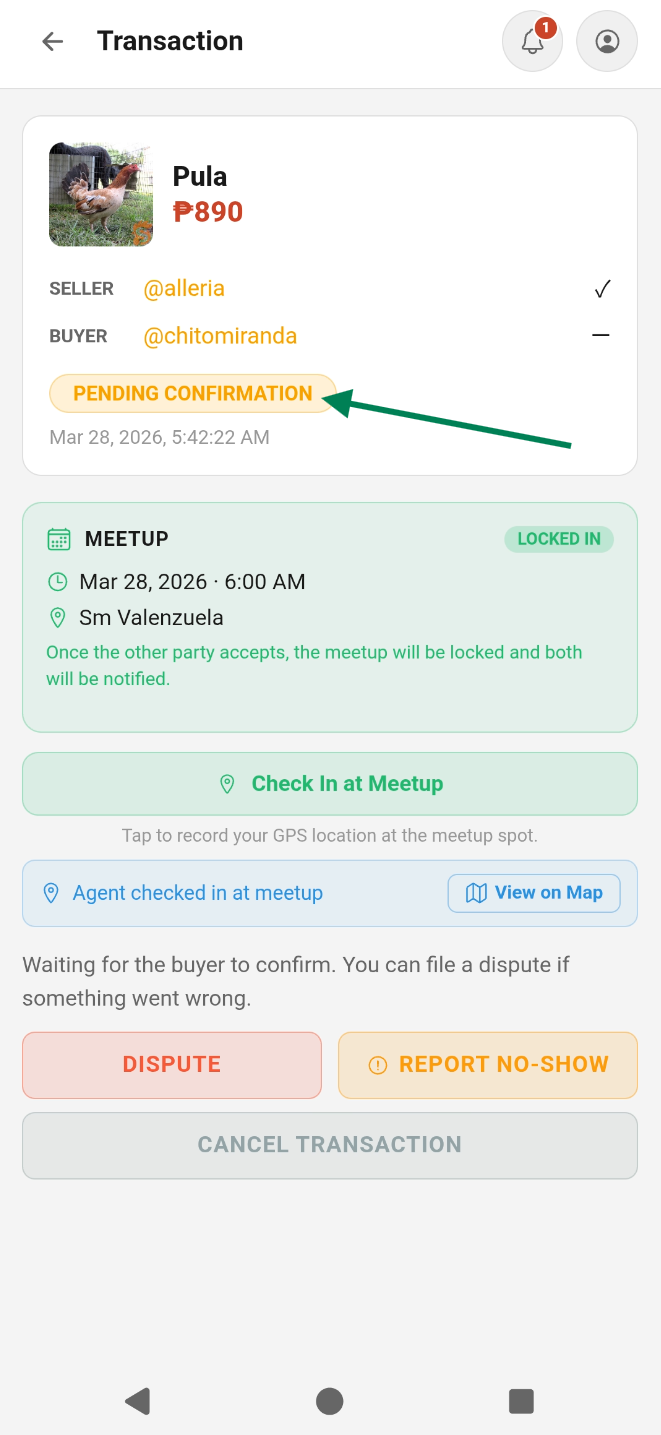The width and height of the screenshot is (661, 1435).
Task: Open the Pula chicken listing thumbnail
Action: pos(101,194)
